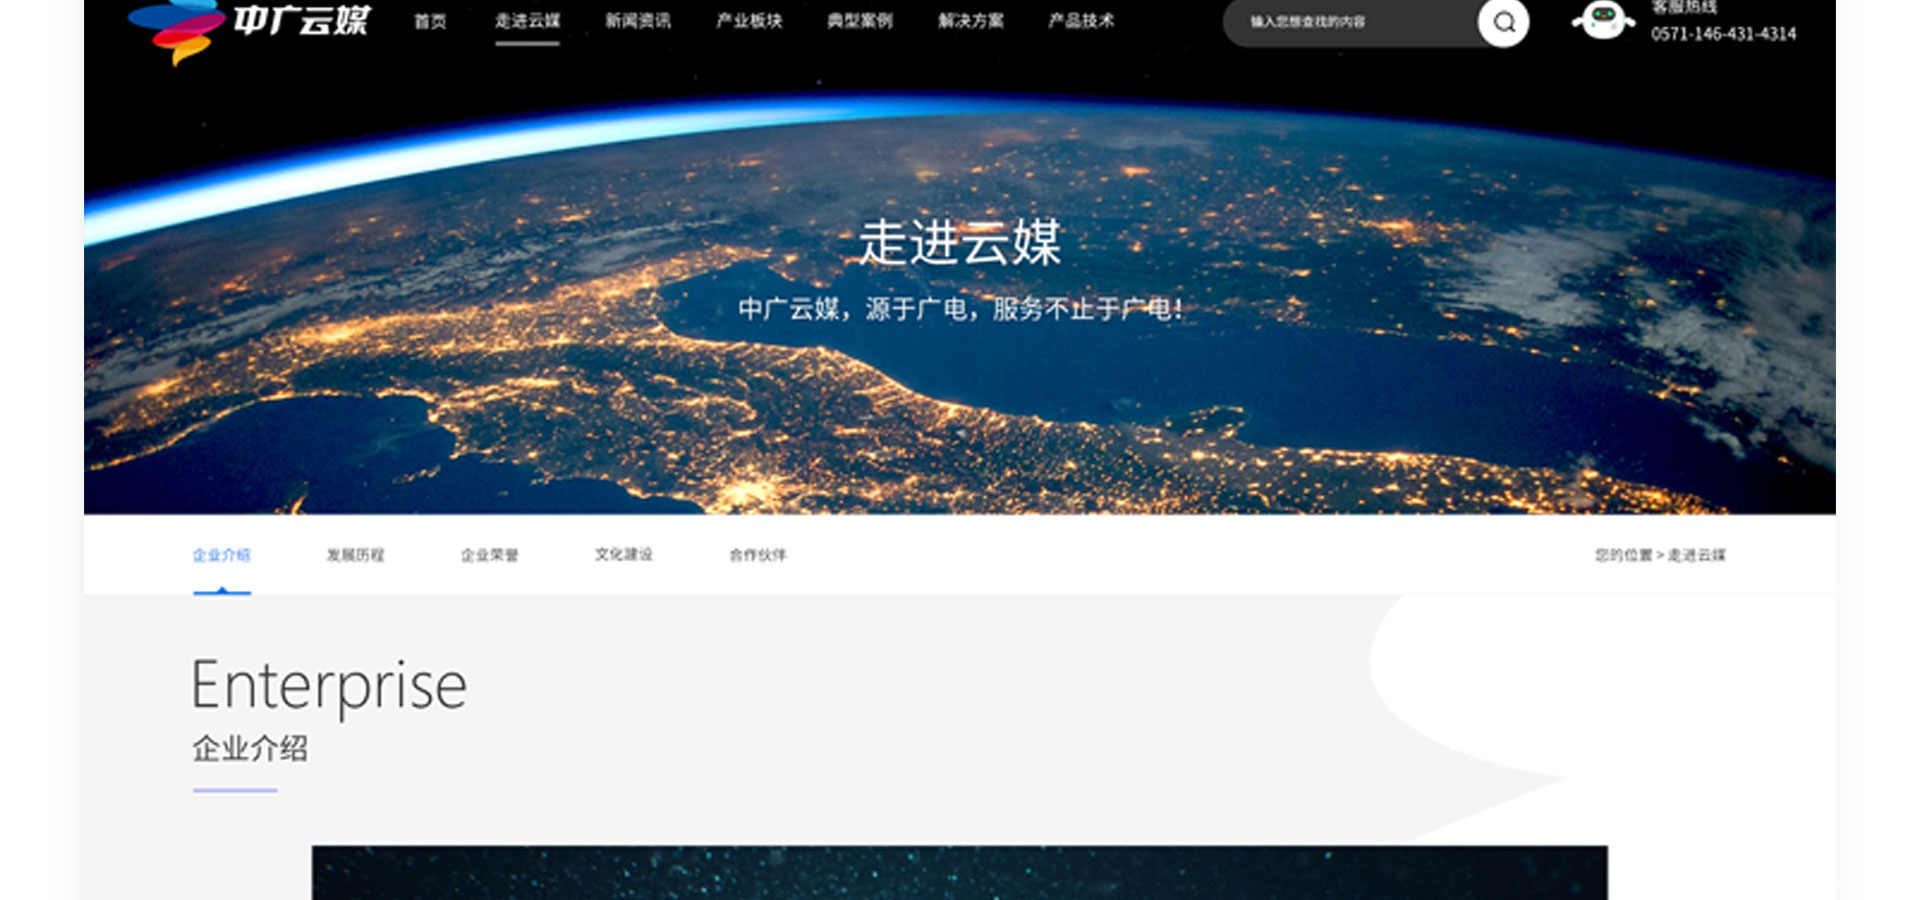
Task: Open 产品技术 in the top menu
Action: 1081,21
